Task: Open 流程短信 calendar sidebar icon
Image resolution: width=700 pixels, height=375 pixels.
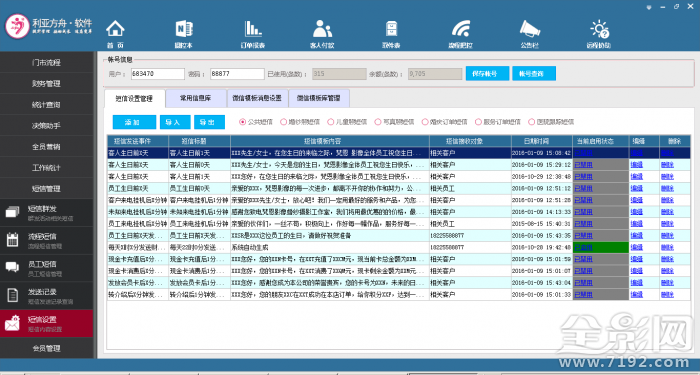Action: (x=12, y=240)
